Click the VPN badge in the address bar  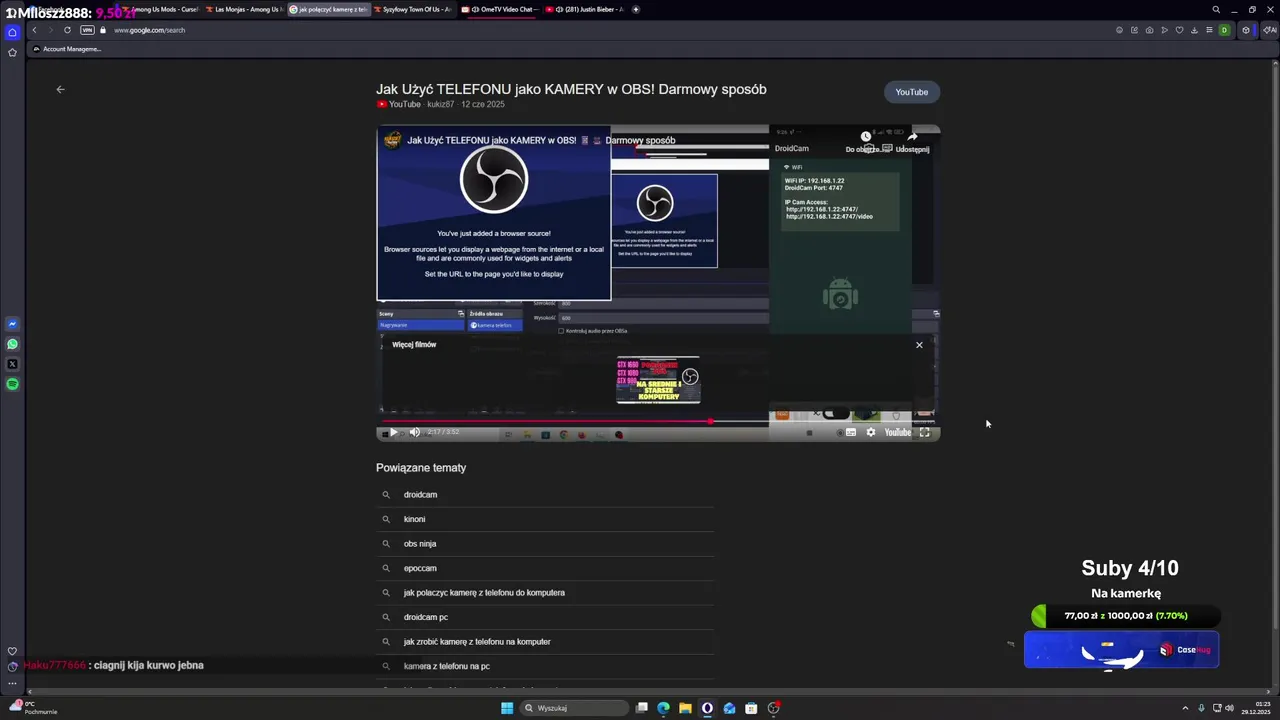click(x=87, y=30)
